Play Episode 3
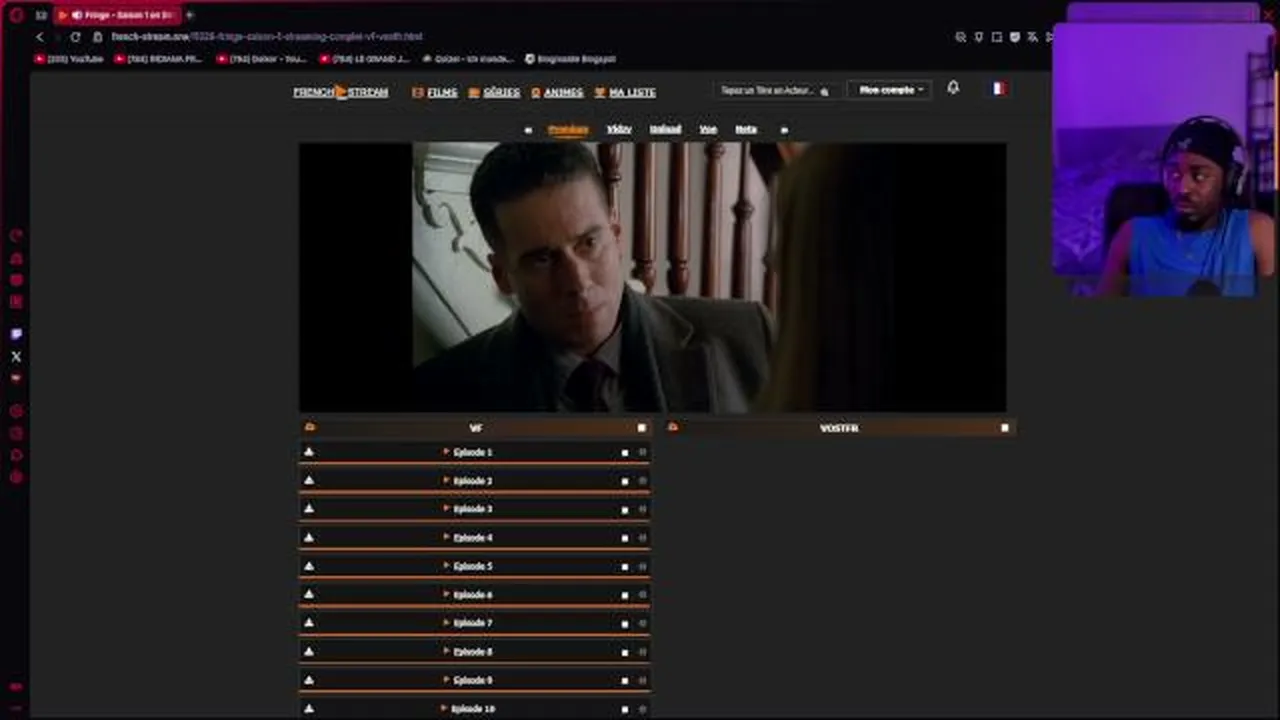This screenshot has width=1280, height=720. [x=468, y=509]
